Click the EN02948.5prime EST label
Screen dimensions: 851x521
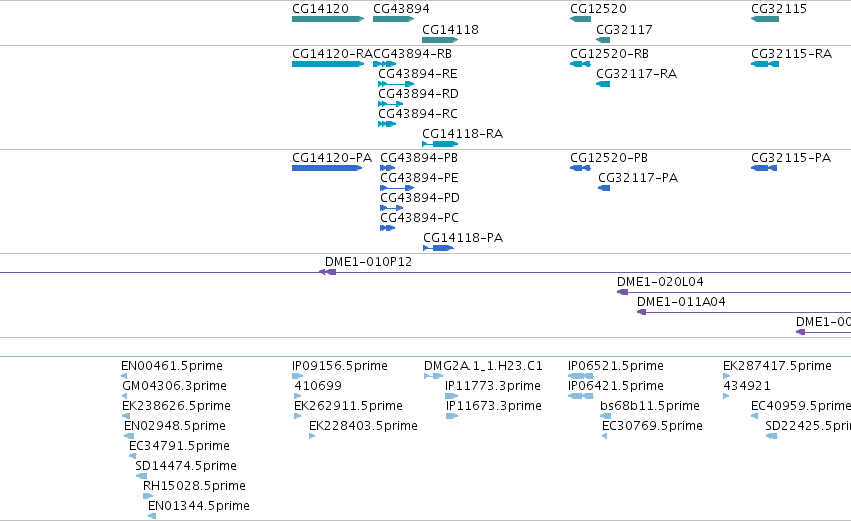[x=175, y=427]
